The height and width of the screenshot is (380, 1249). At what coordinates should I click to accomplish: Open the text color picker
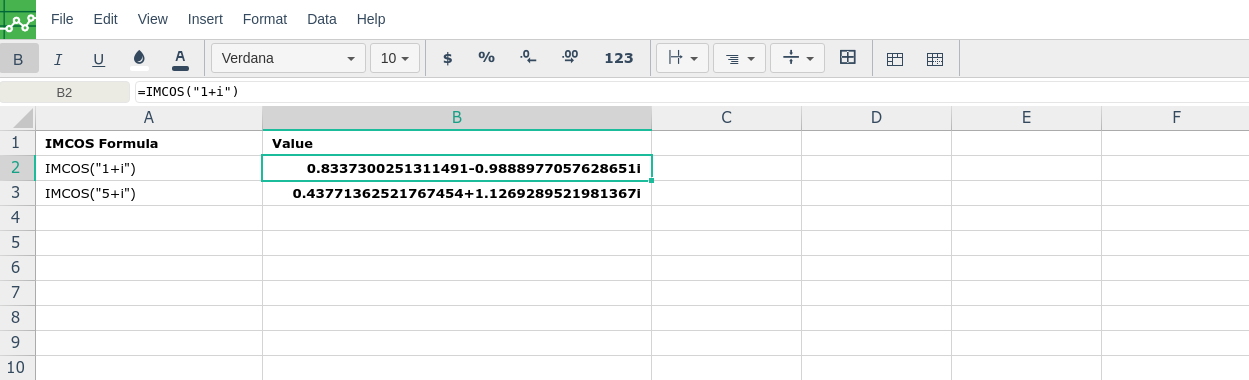click(180, 58)
